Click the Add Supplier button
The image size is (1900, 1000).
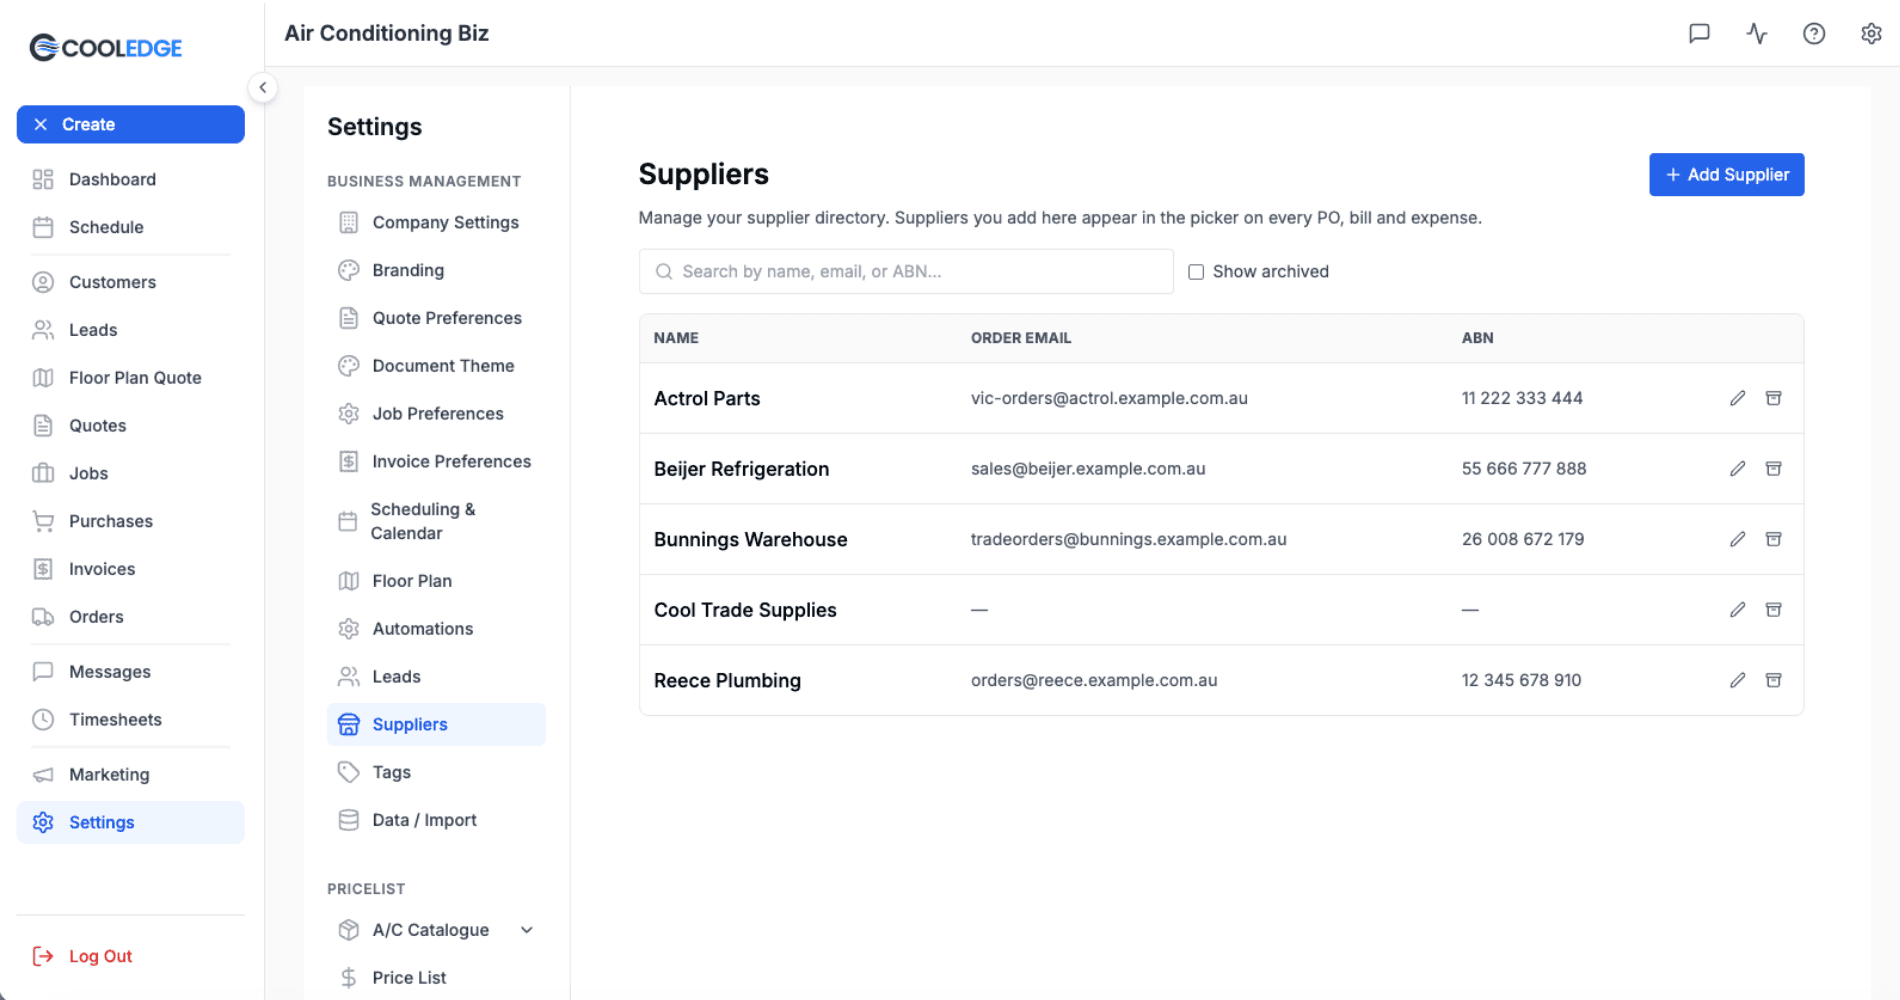pos(1726,174)
